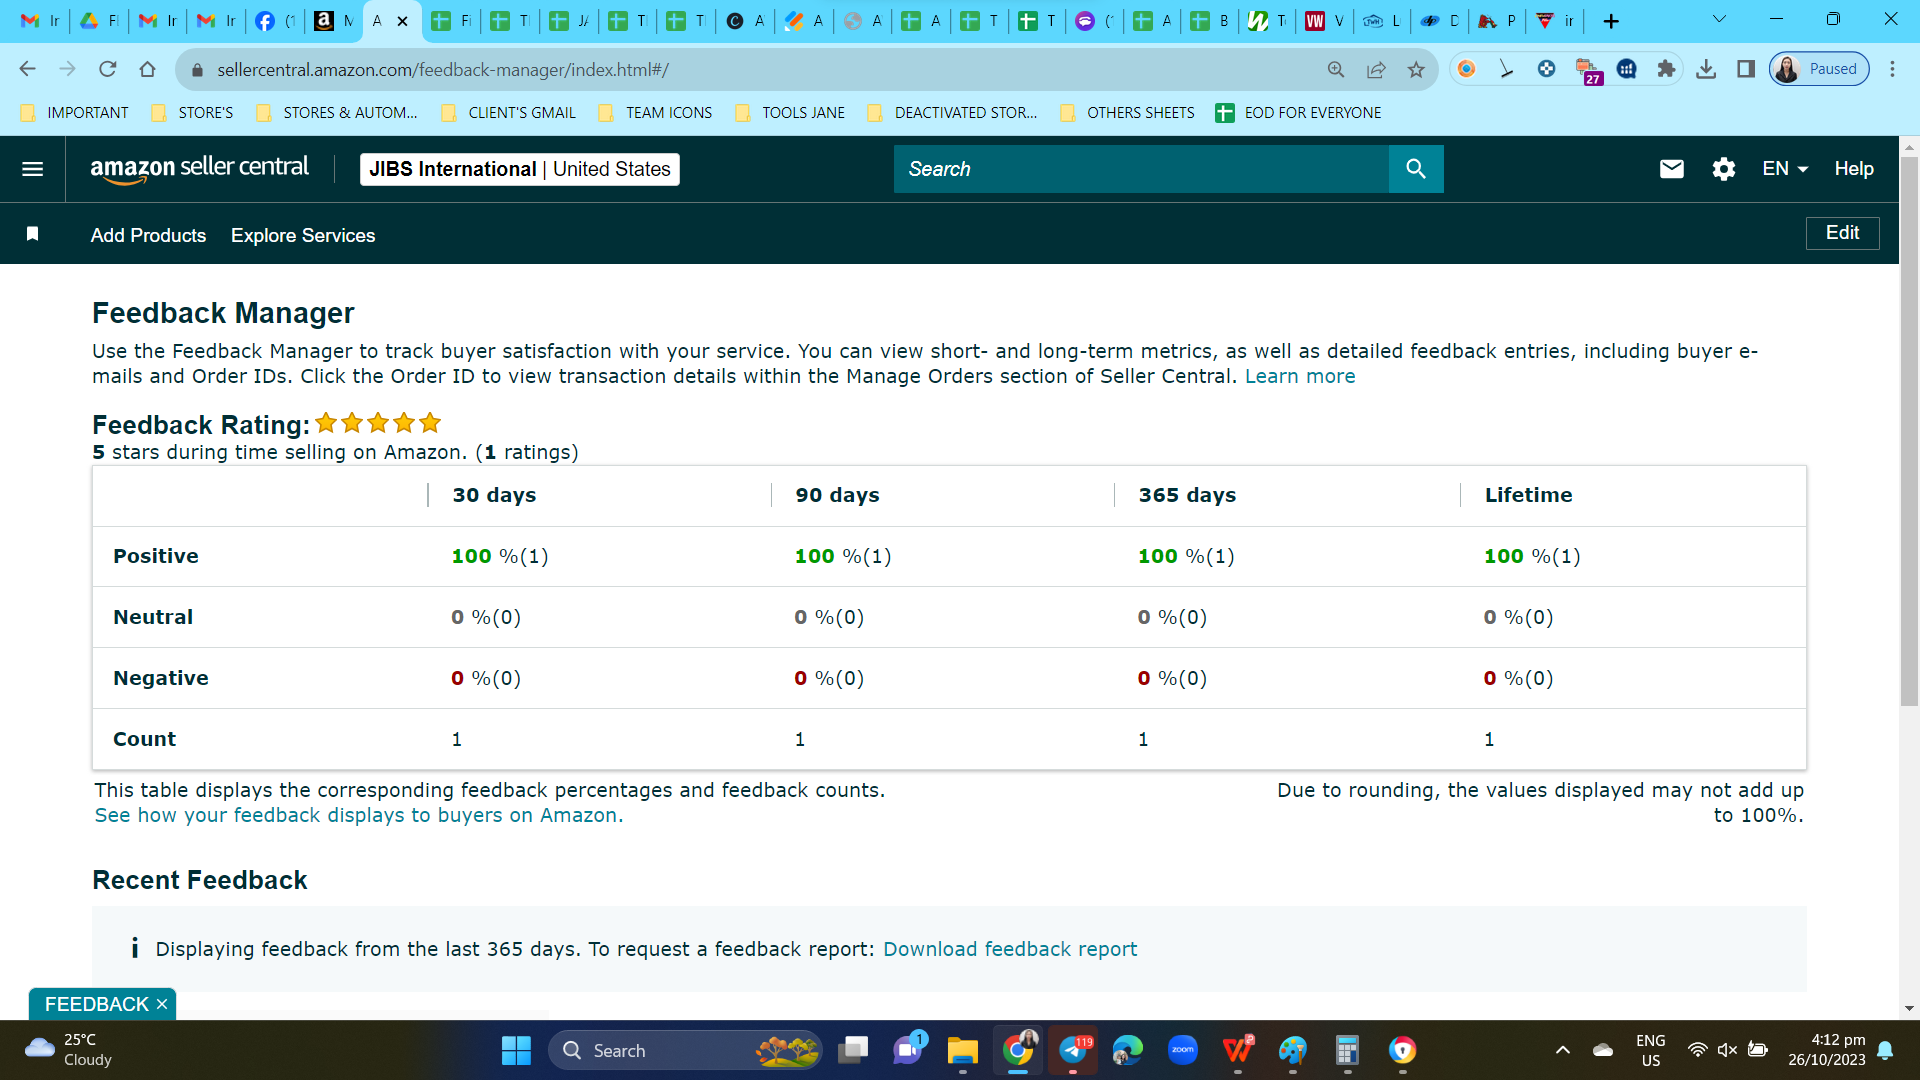This screenshot has height=1080, width=1920.
Task: Open the settings gear in Seller Central
Action: (1724, 169)
